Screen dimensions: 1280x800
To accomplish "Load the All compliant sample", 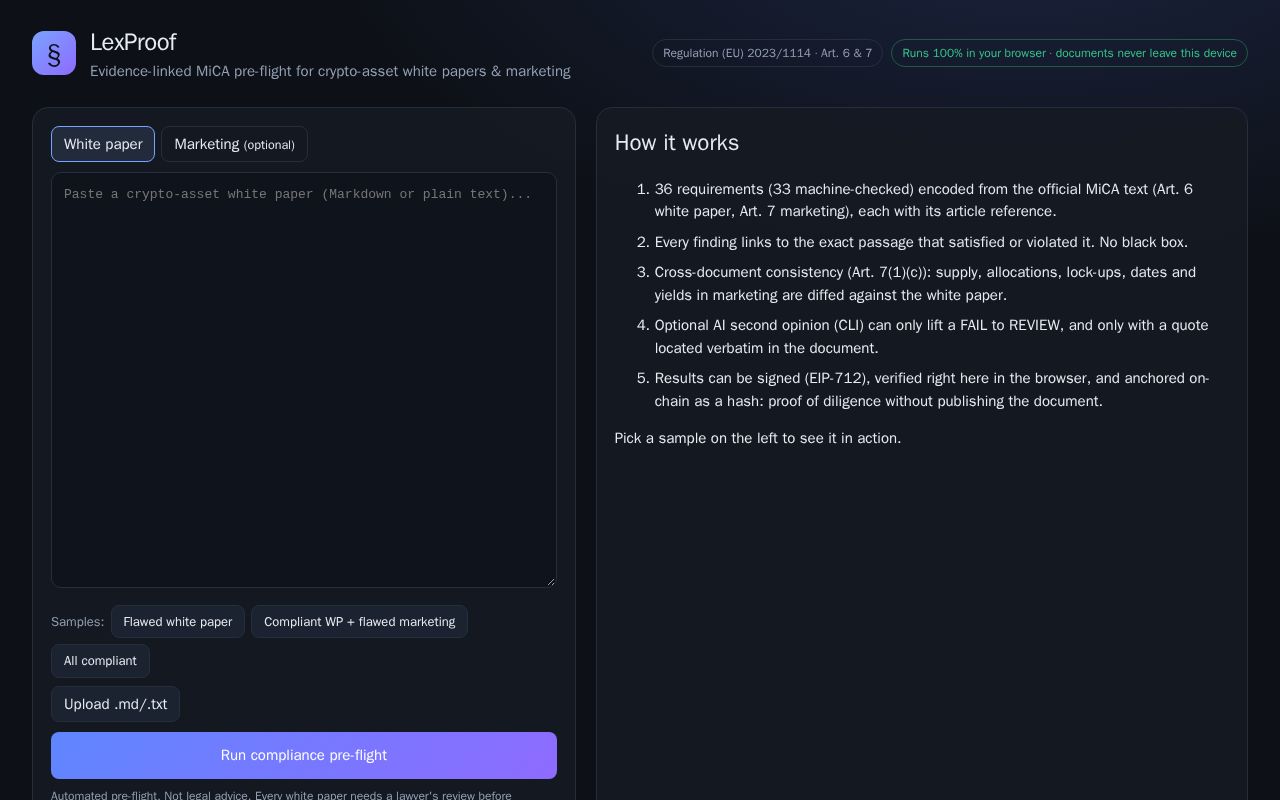I will point(100,661).
